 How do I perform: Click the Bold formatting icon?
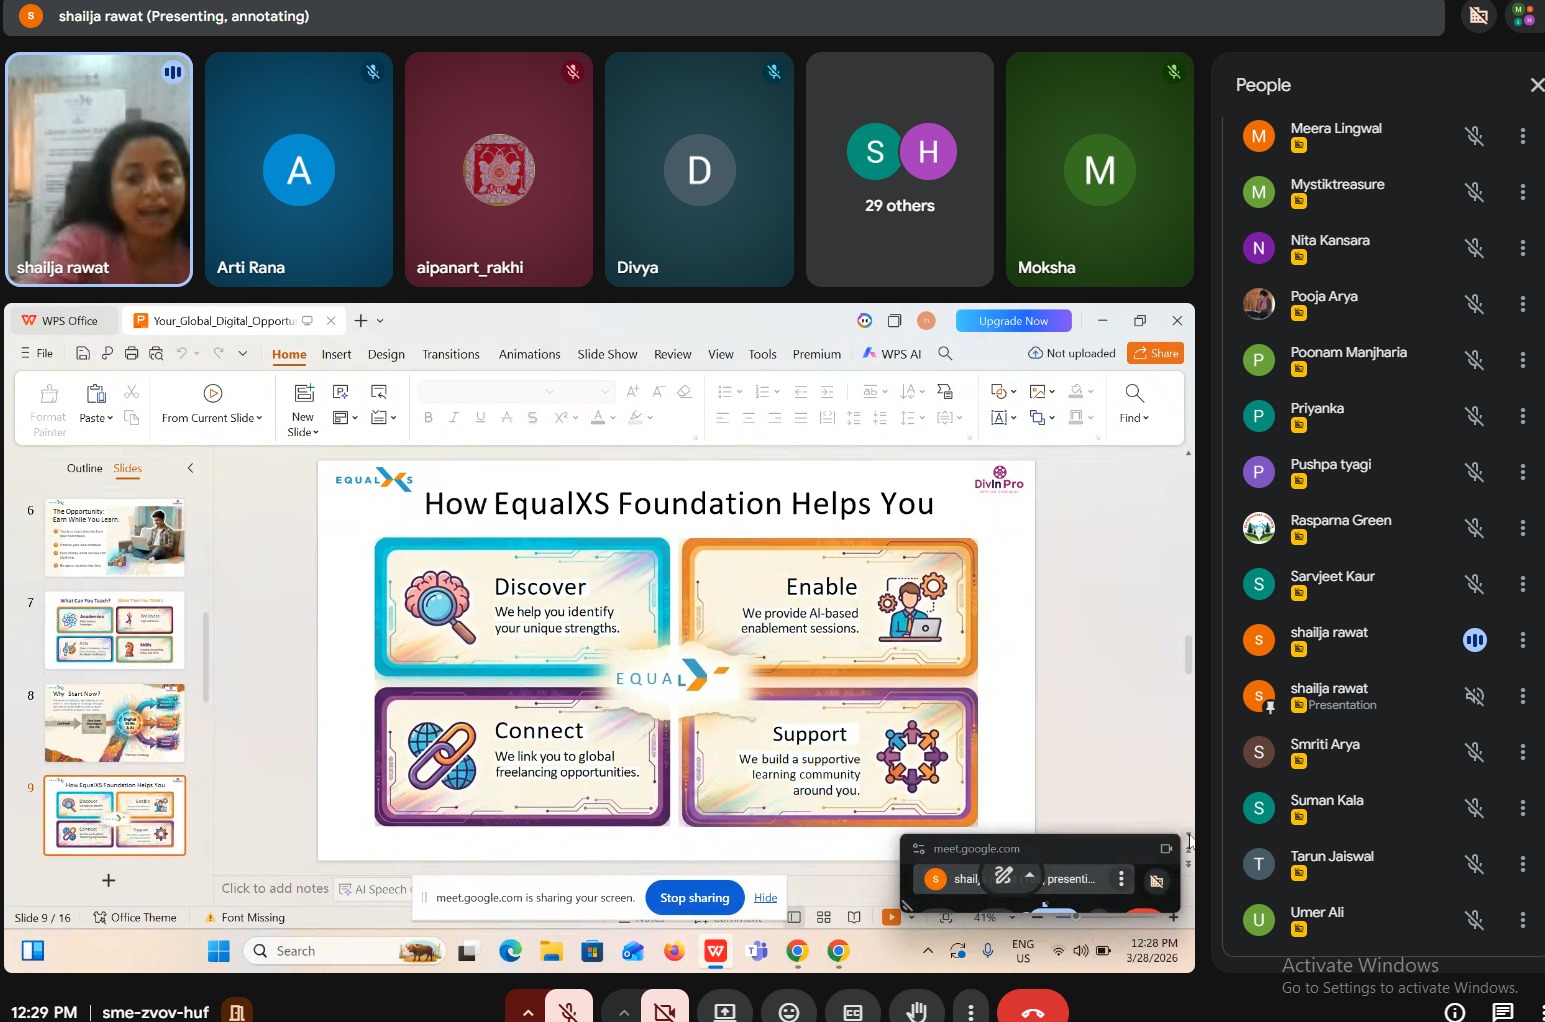[x=428, y=418]
